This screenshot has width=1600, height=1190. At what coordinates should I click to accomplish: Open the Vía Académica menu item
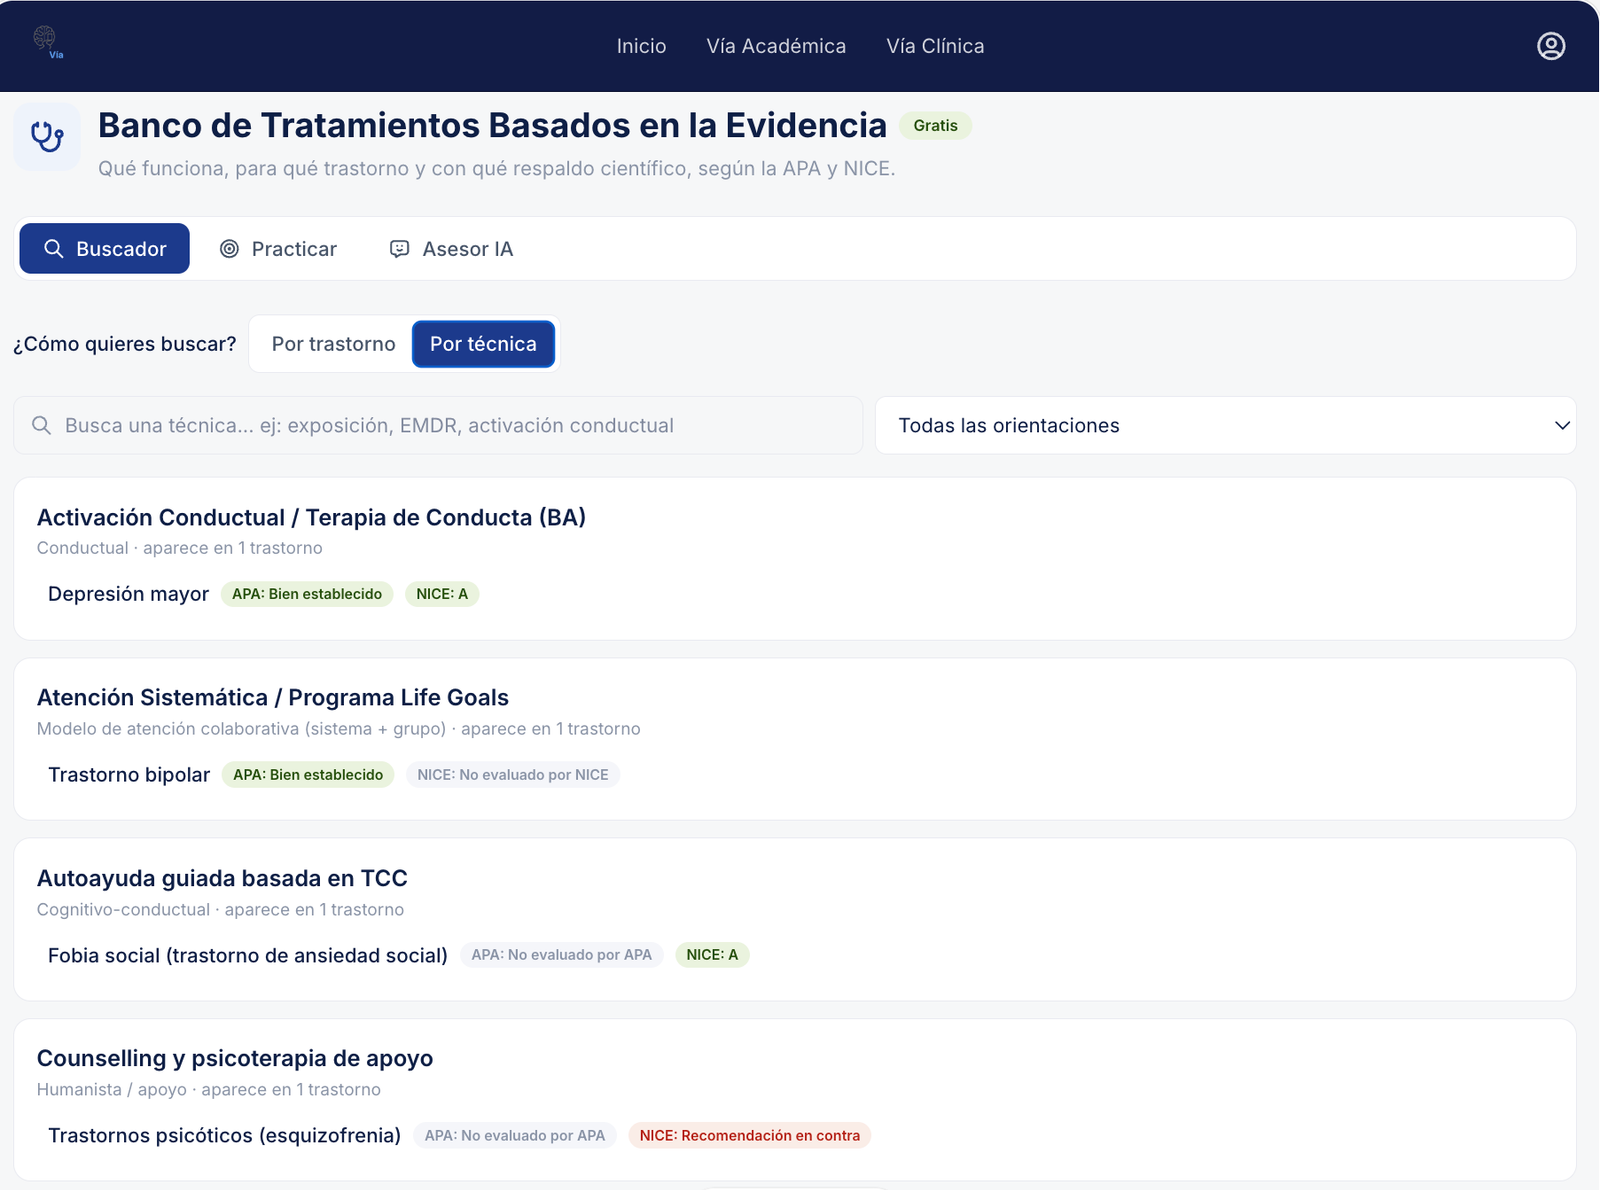(x=776, y=46)
